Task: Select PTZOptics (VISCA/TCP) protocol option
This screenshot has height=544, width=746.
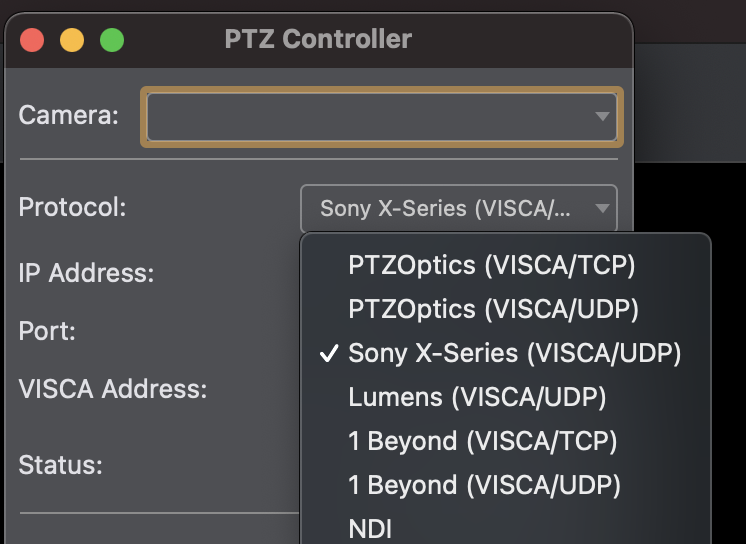Action: [506, 265]
